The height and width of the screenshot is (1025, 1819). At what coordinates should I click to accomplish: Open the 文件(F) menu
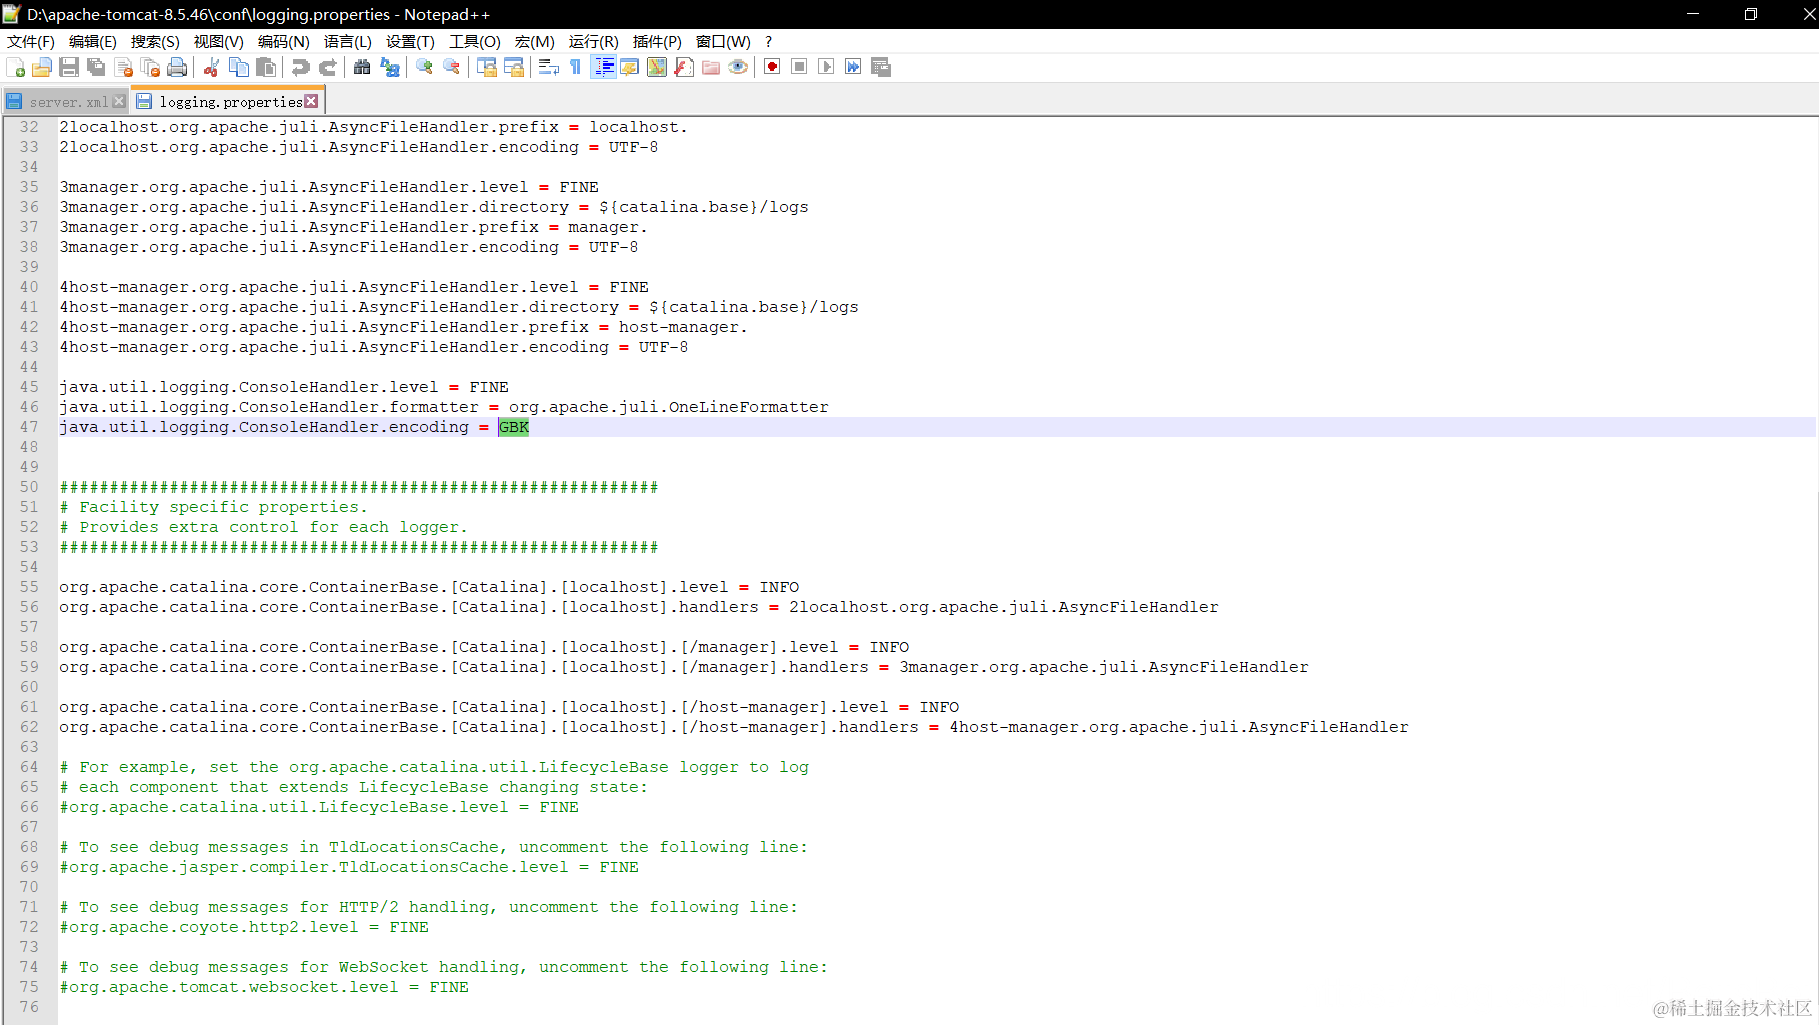31,42
